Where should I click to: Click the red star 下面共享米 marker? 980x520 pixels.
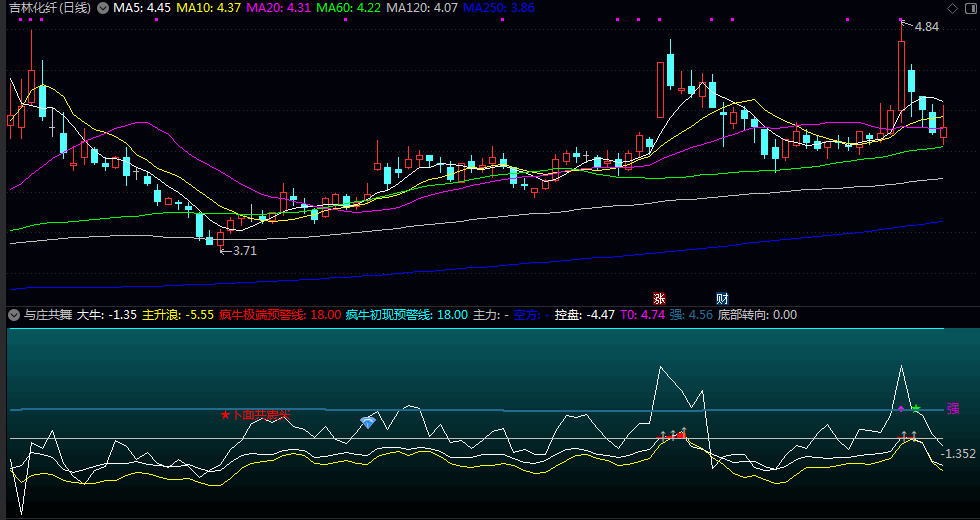[256, 414]
